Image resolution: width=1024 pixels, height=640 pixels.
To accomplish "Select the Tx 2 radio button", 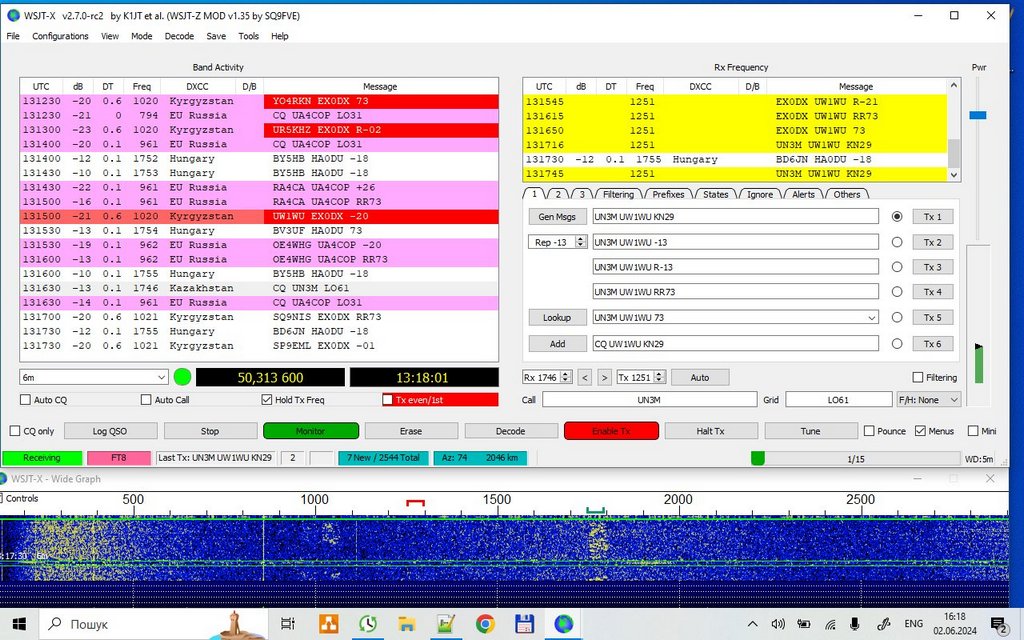I will click(896, 242).
